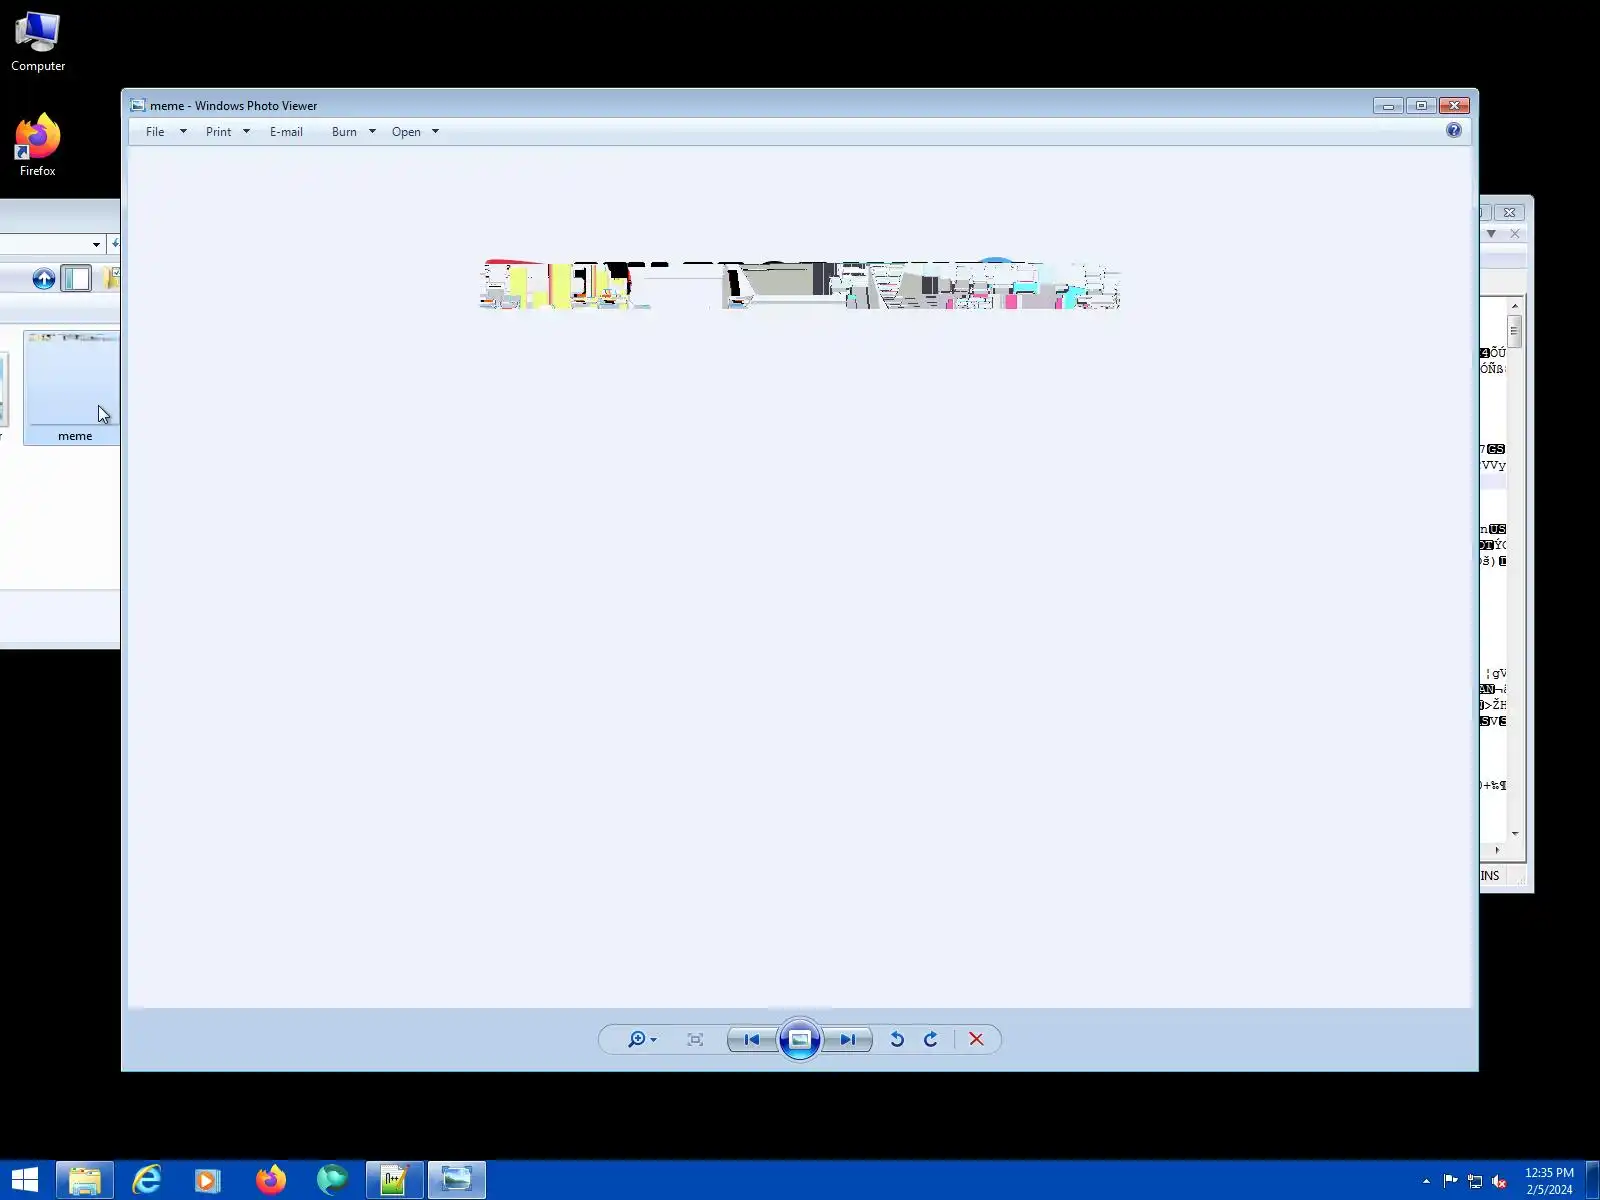Screen dimensions: 1600x1200
Task: Open the Edge browser taskbar icon
Action: (x=332, y=1180)
